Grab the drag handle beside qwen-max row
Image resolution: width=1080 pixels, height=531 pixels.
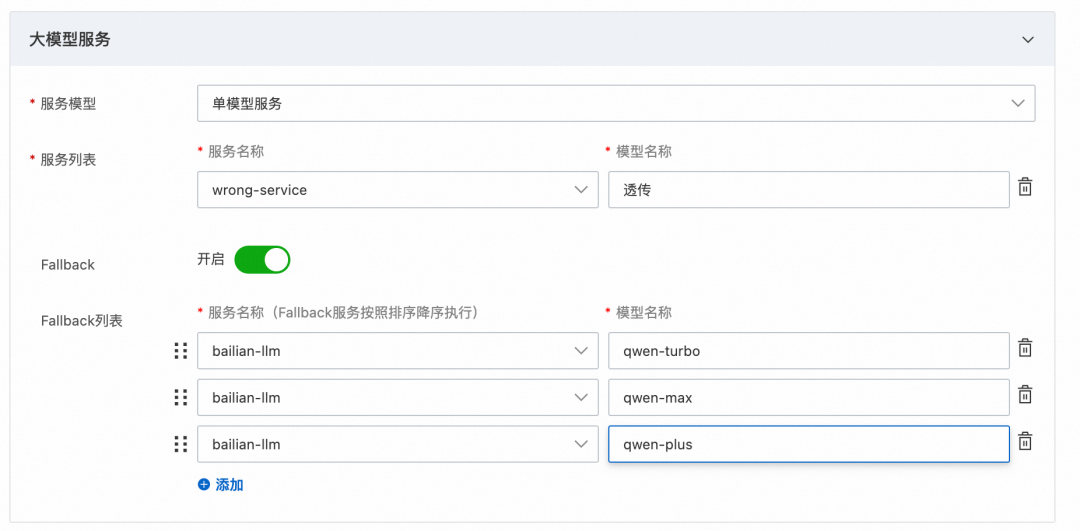180,397
